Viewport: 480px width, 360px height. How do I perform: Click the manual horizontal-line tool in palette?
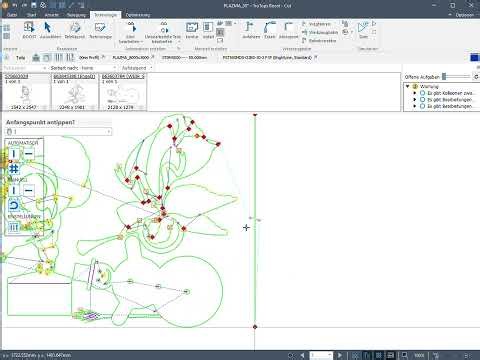click(x=29, y=191)
